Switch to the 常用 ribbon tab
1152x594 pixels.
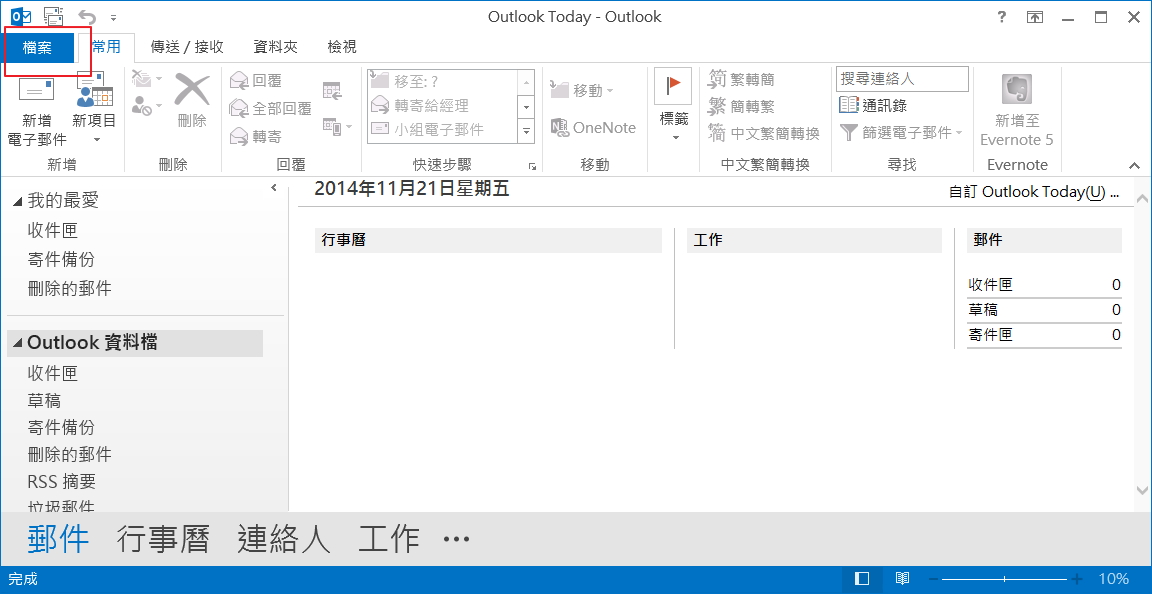(x=107, y=47)
